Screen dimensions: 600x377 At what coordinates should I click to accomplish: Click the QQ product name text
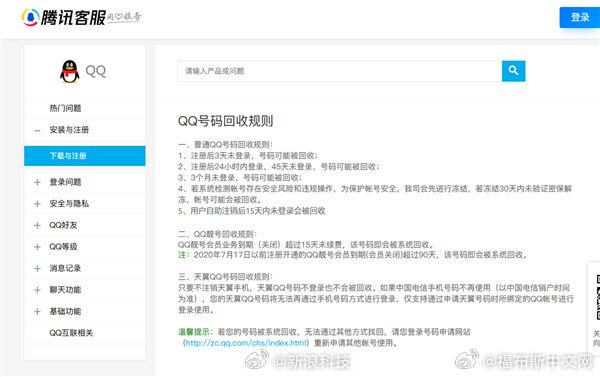coord(96,71)
